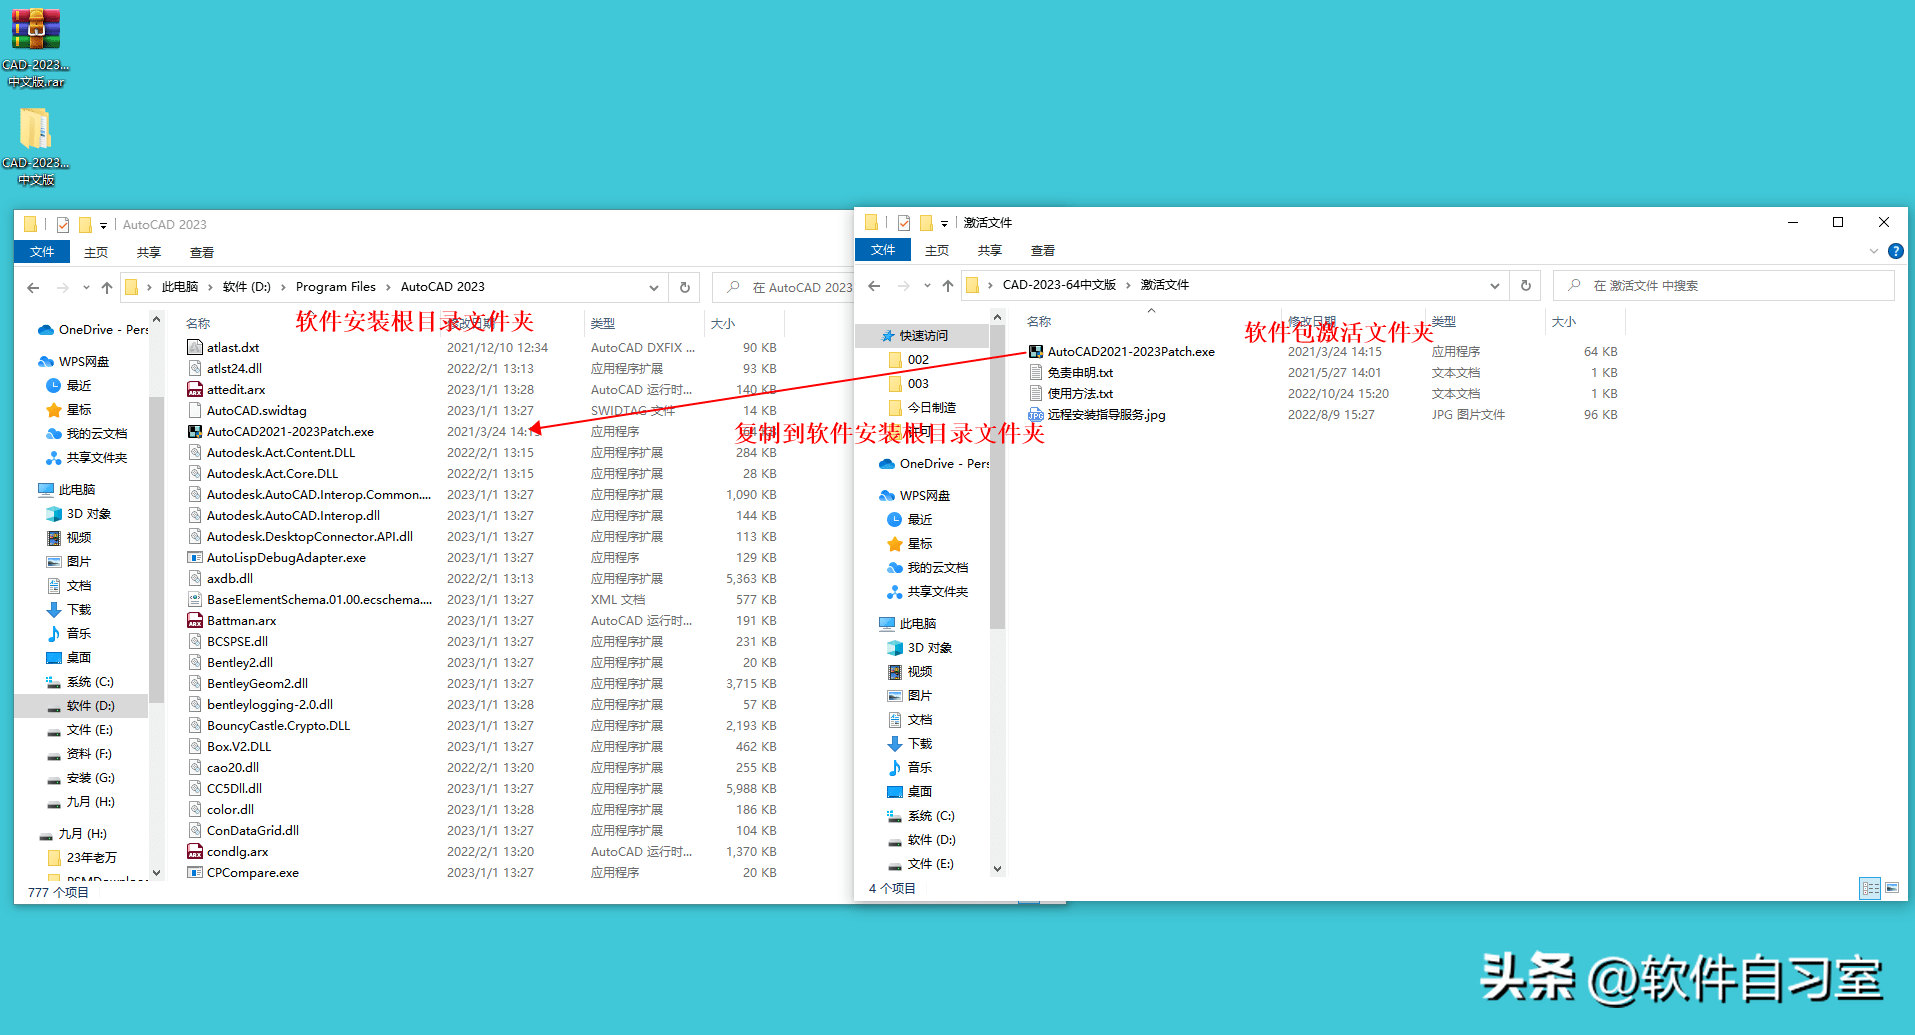Viewport: 1915px width, 1035px height.
Task: Refresh the AutoCAD 2023 folder view
Action: (x=685, y=288)
